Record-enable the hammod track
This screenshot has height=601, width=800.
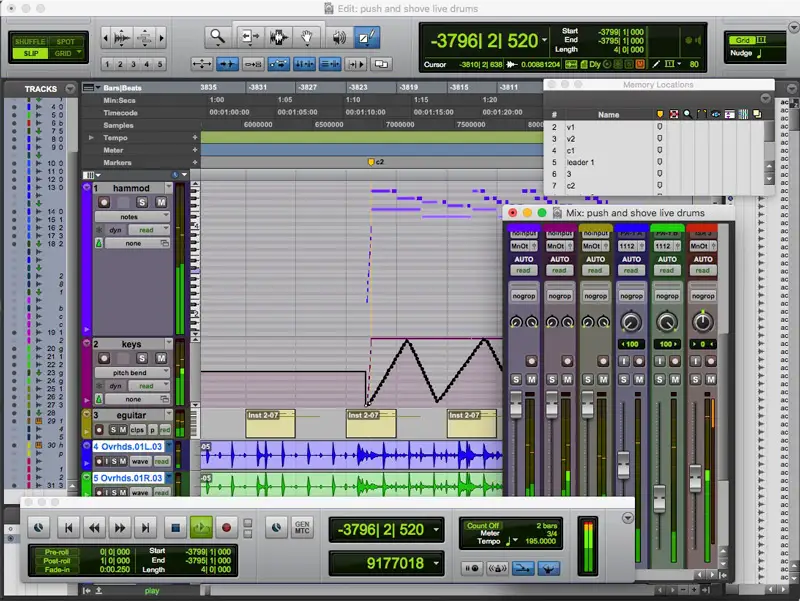click(105, 202)
